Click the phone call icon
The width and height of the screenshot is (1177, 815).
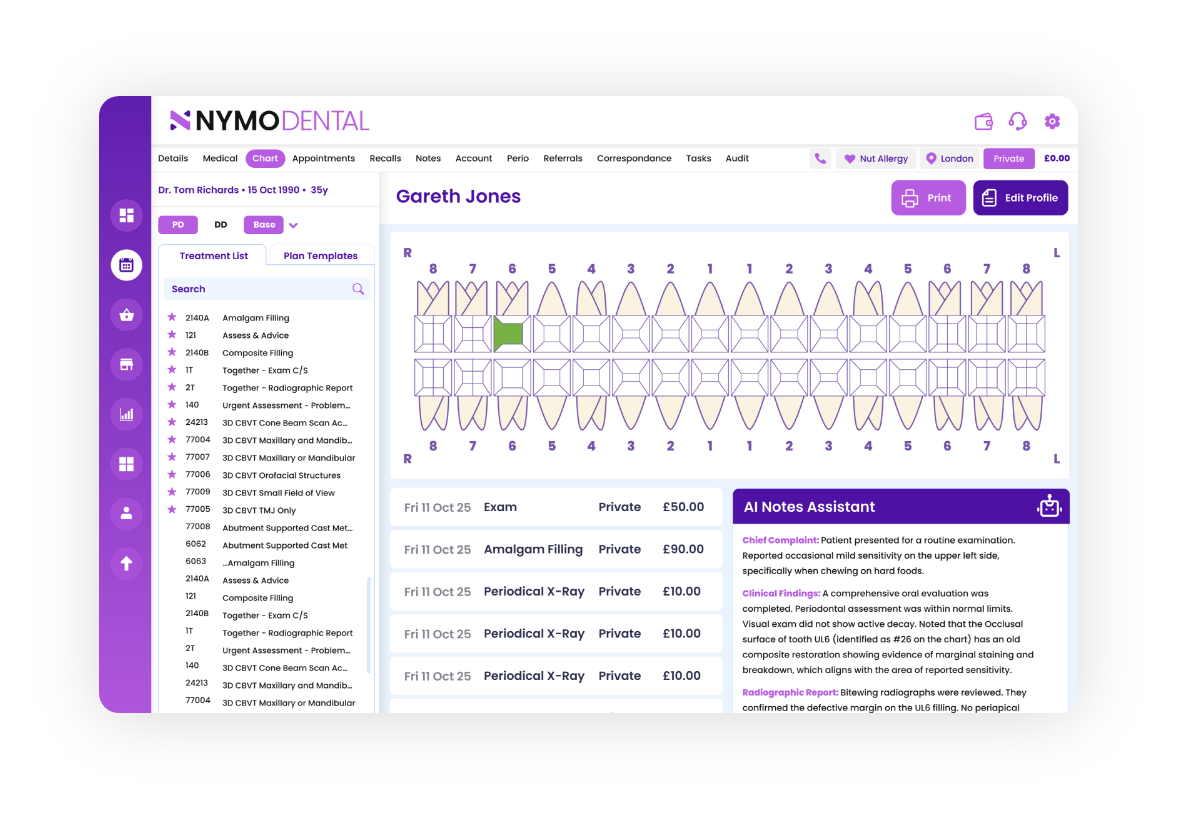click(x=820, y=158)
